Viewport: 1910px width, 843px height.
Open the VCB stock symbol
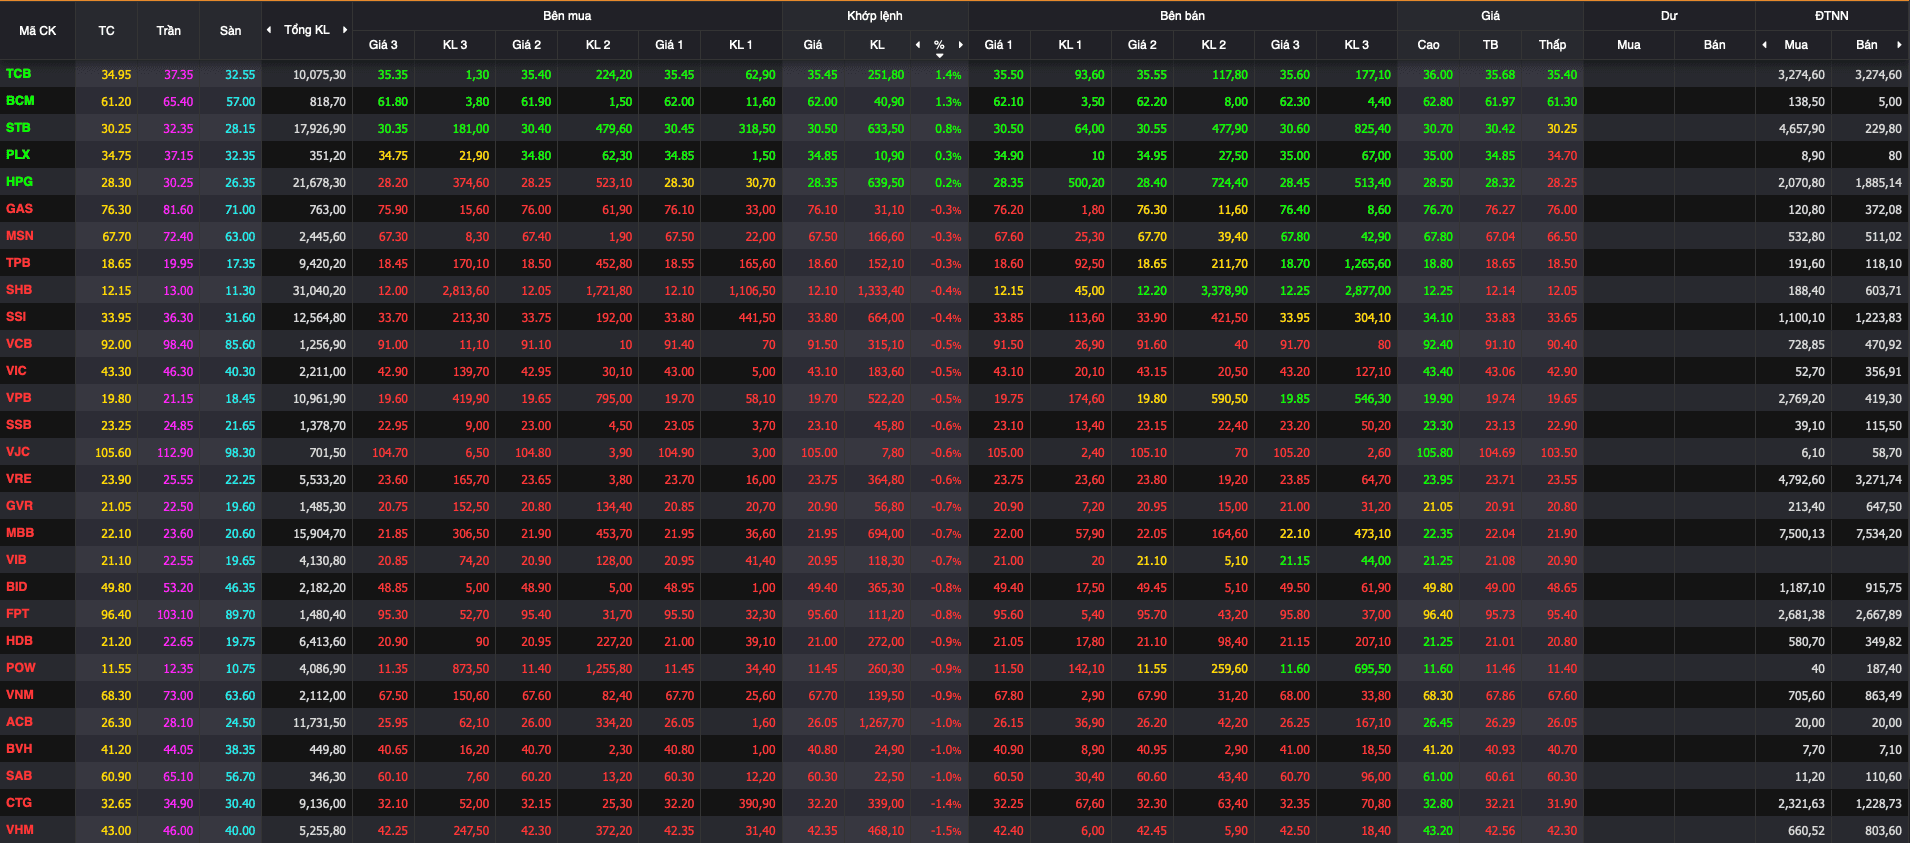(x=19, y=344)
